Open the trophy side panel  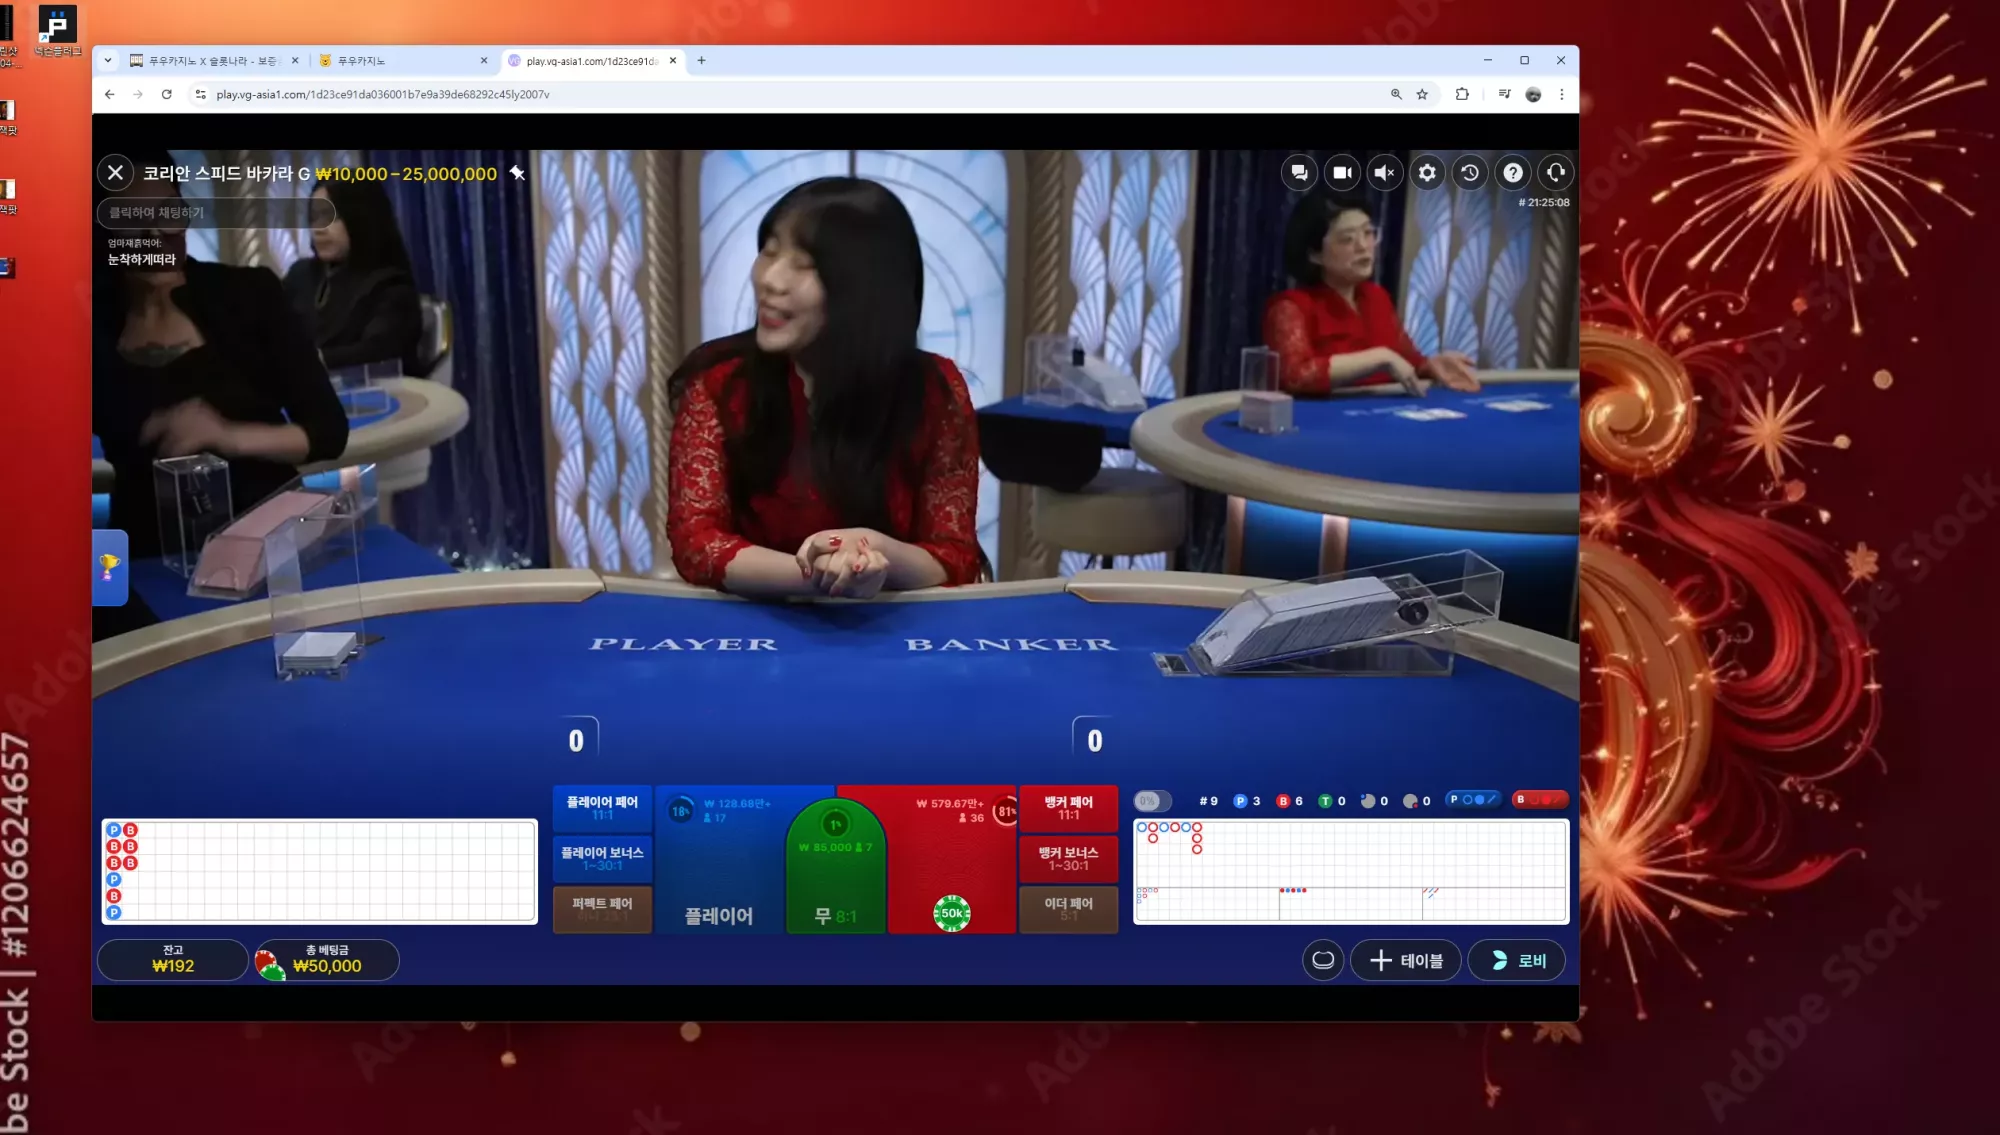(110, 567)
